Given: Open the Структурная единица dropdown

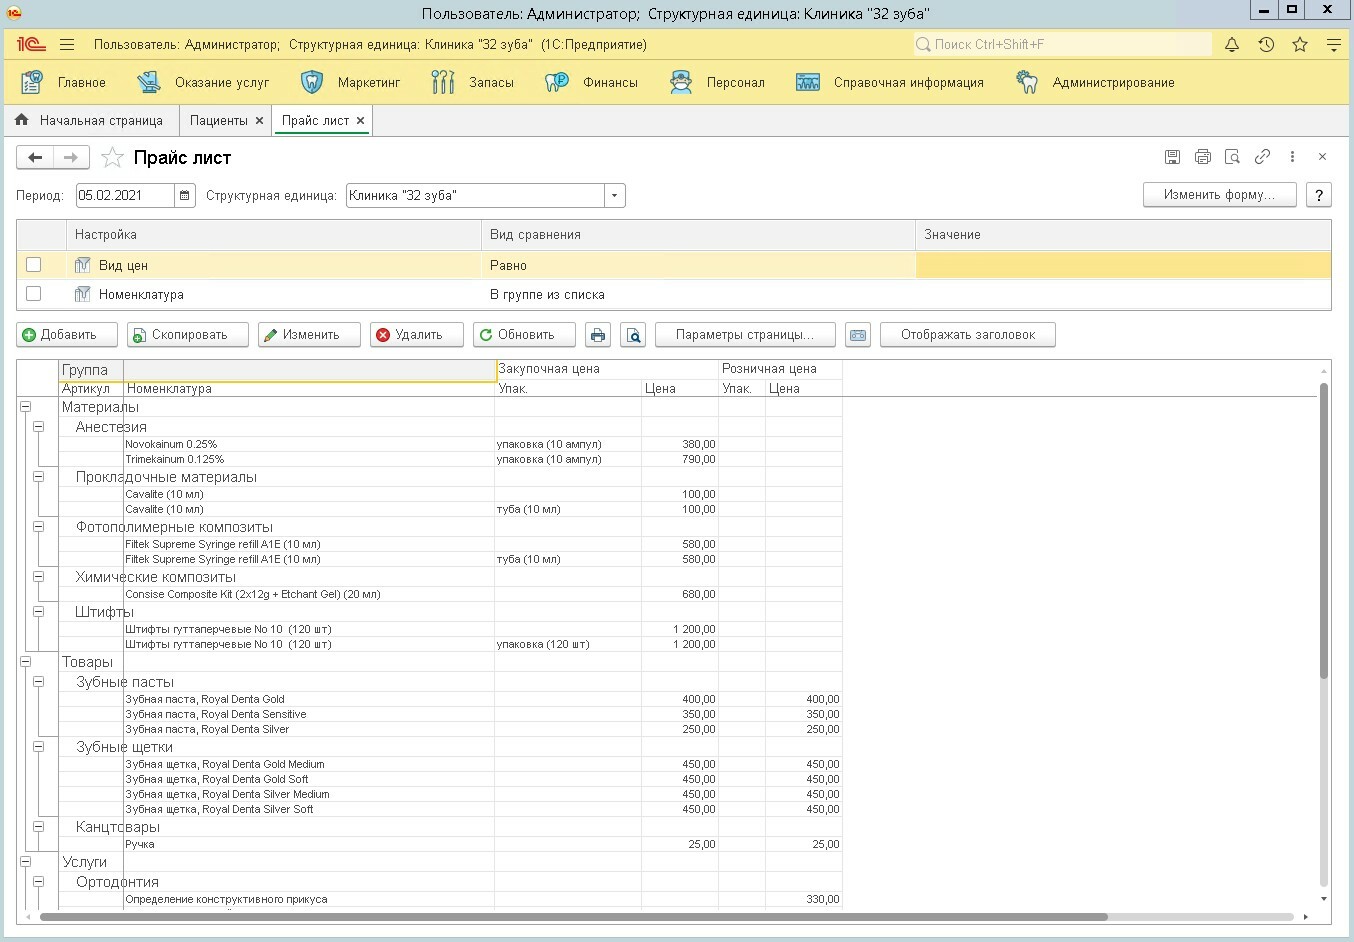Looking at the screenshot, I should (x=614, y=196).
